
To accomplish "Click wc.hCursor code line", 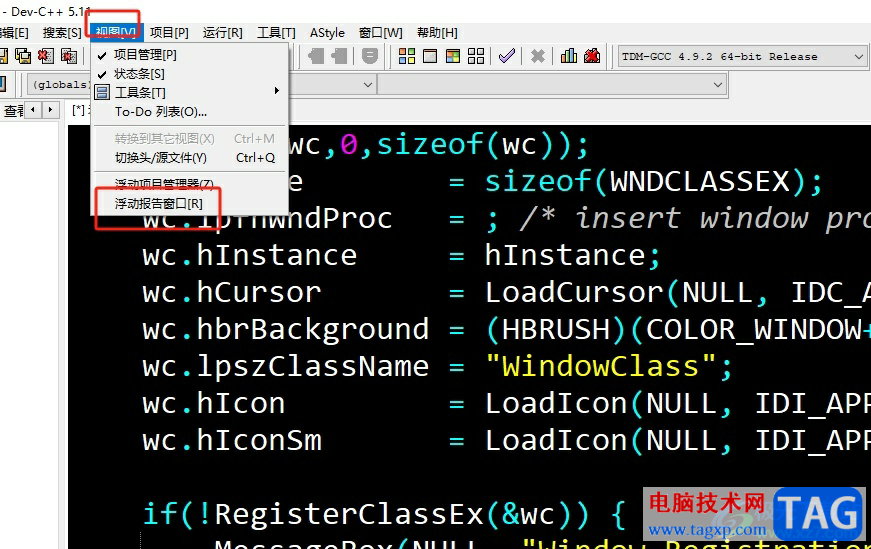I will click(x=232, y=293).
